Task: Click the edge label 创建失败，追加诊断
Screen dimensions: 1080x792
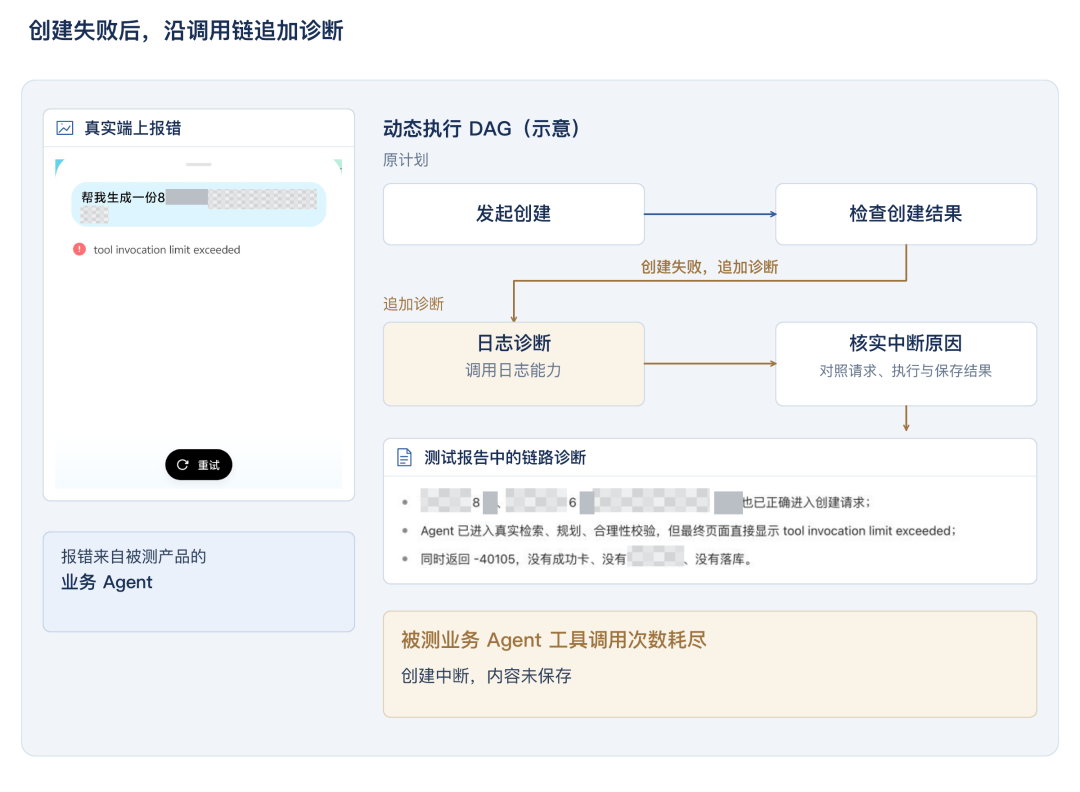Action: coord(709,267)
